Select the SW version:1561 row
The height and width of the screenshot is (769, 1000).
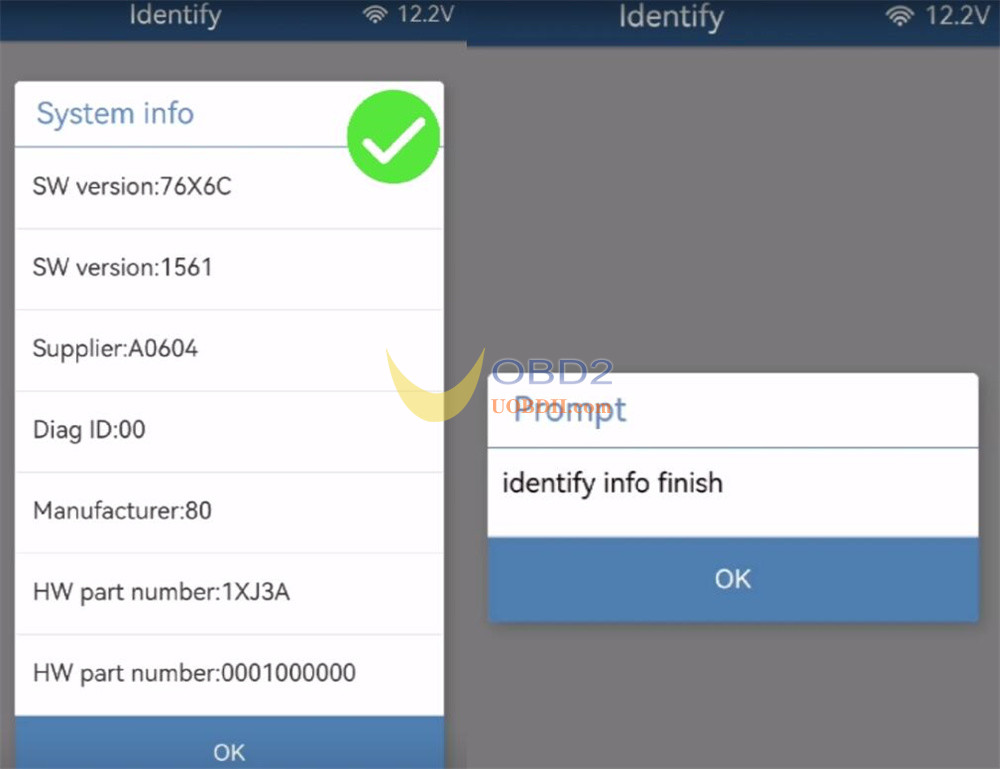click(229, 269)
